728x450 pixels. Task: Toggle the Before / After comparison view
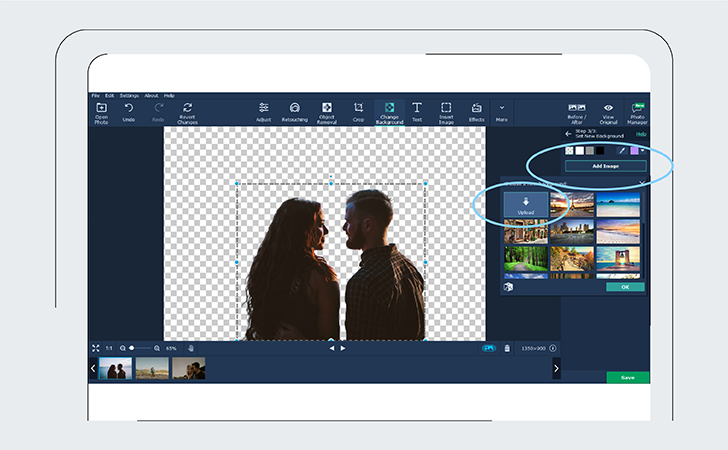(576, 108)
